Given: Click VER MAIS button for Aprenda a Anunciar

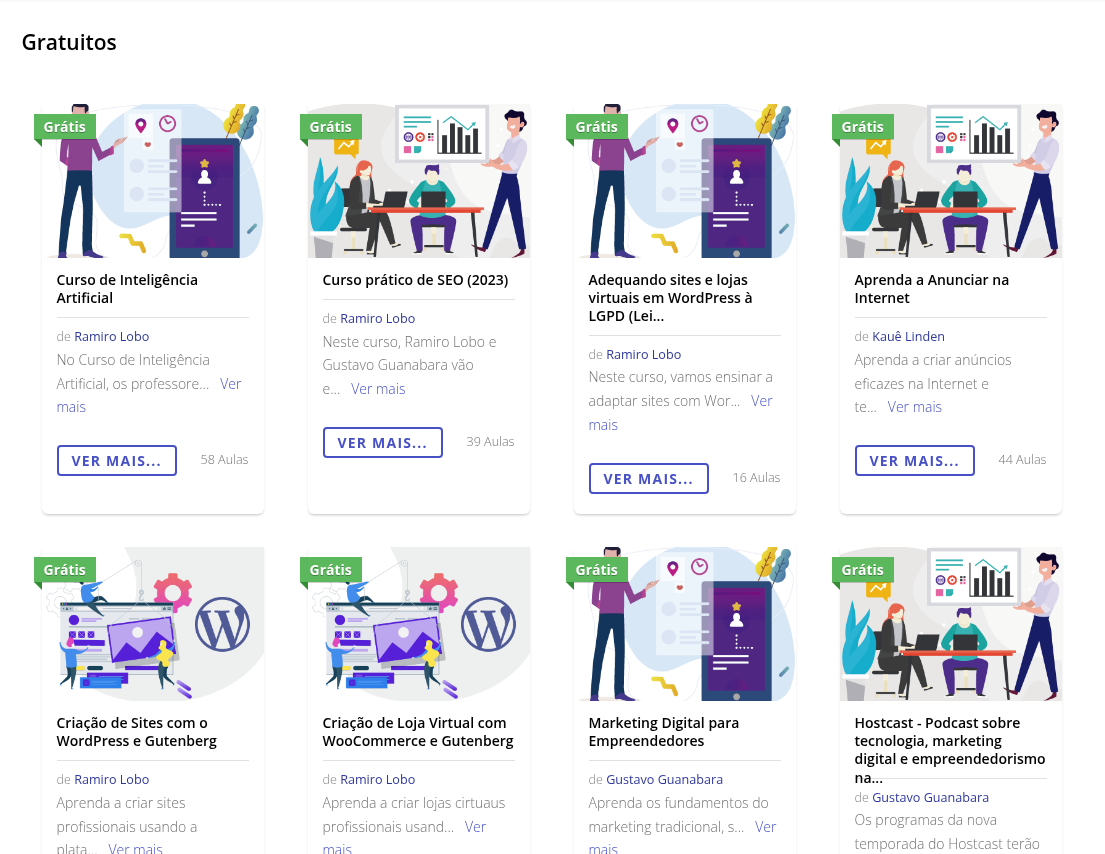Looking at the screenshot, I should (x=915, y=461).
